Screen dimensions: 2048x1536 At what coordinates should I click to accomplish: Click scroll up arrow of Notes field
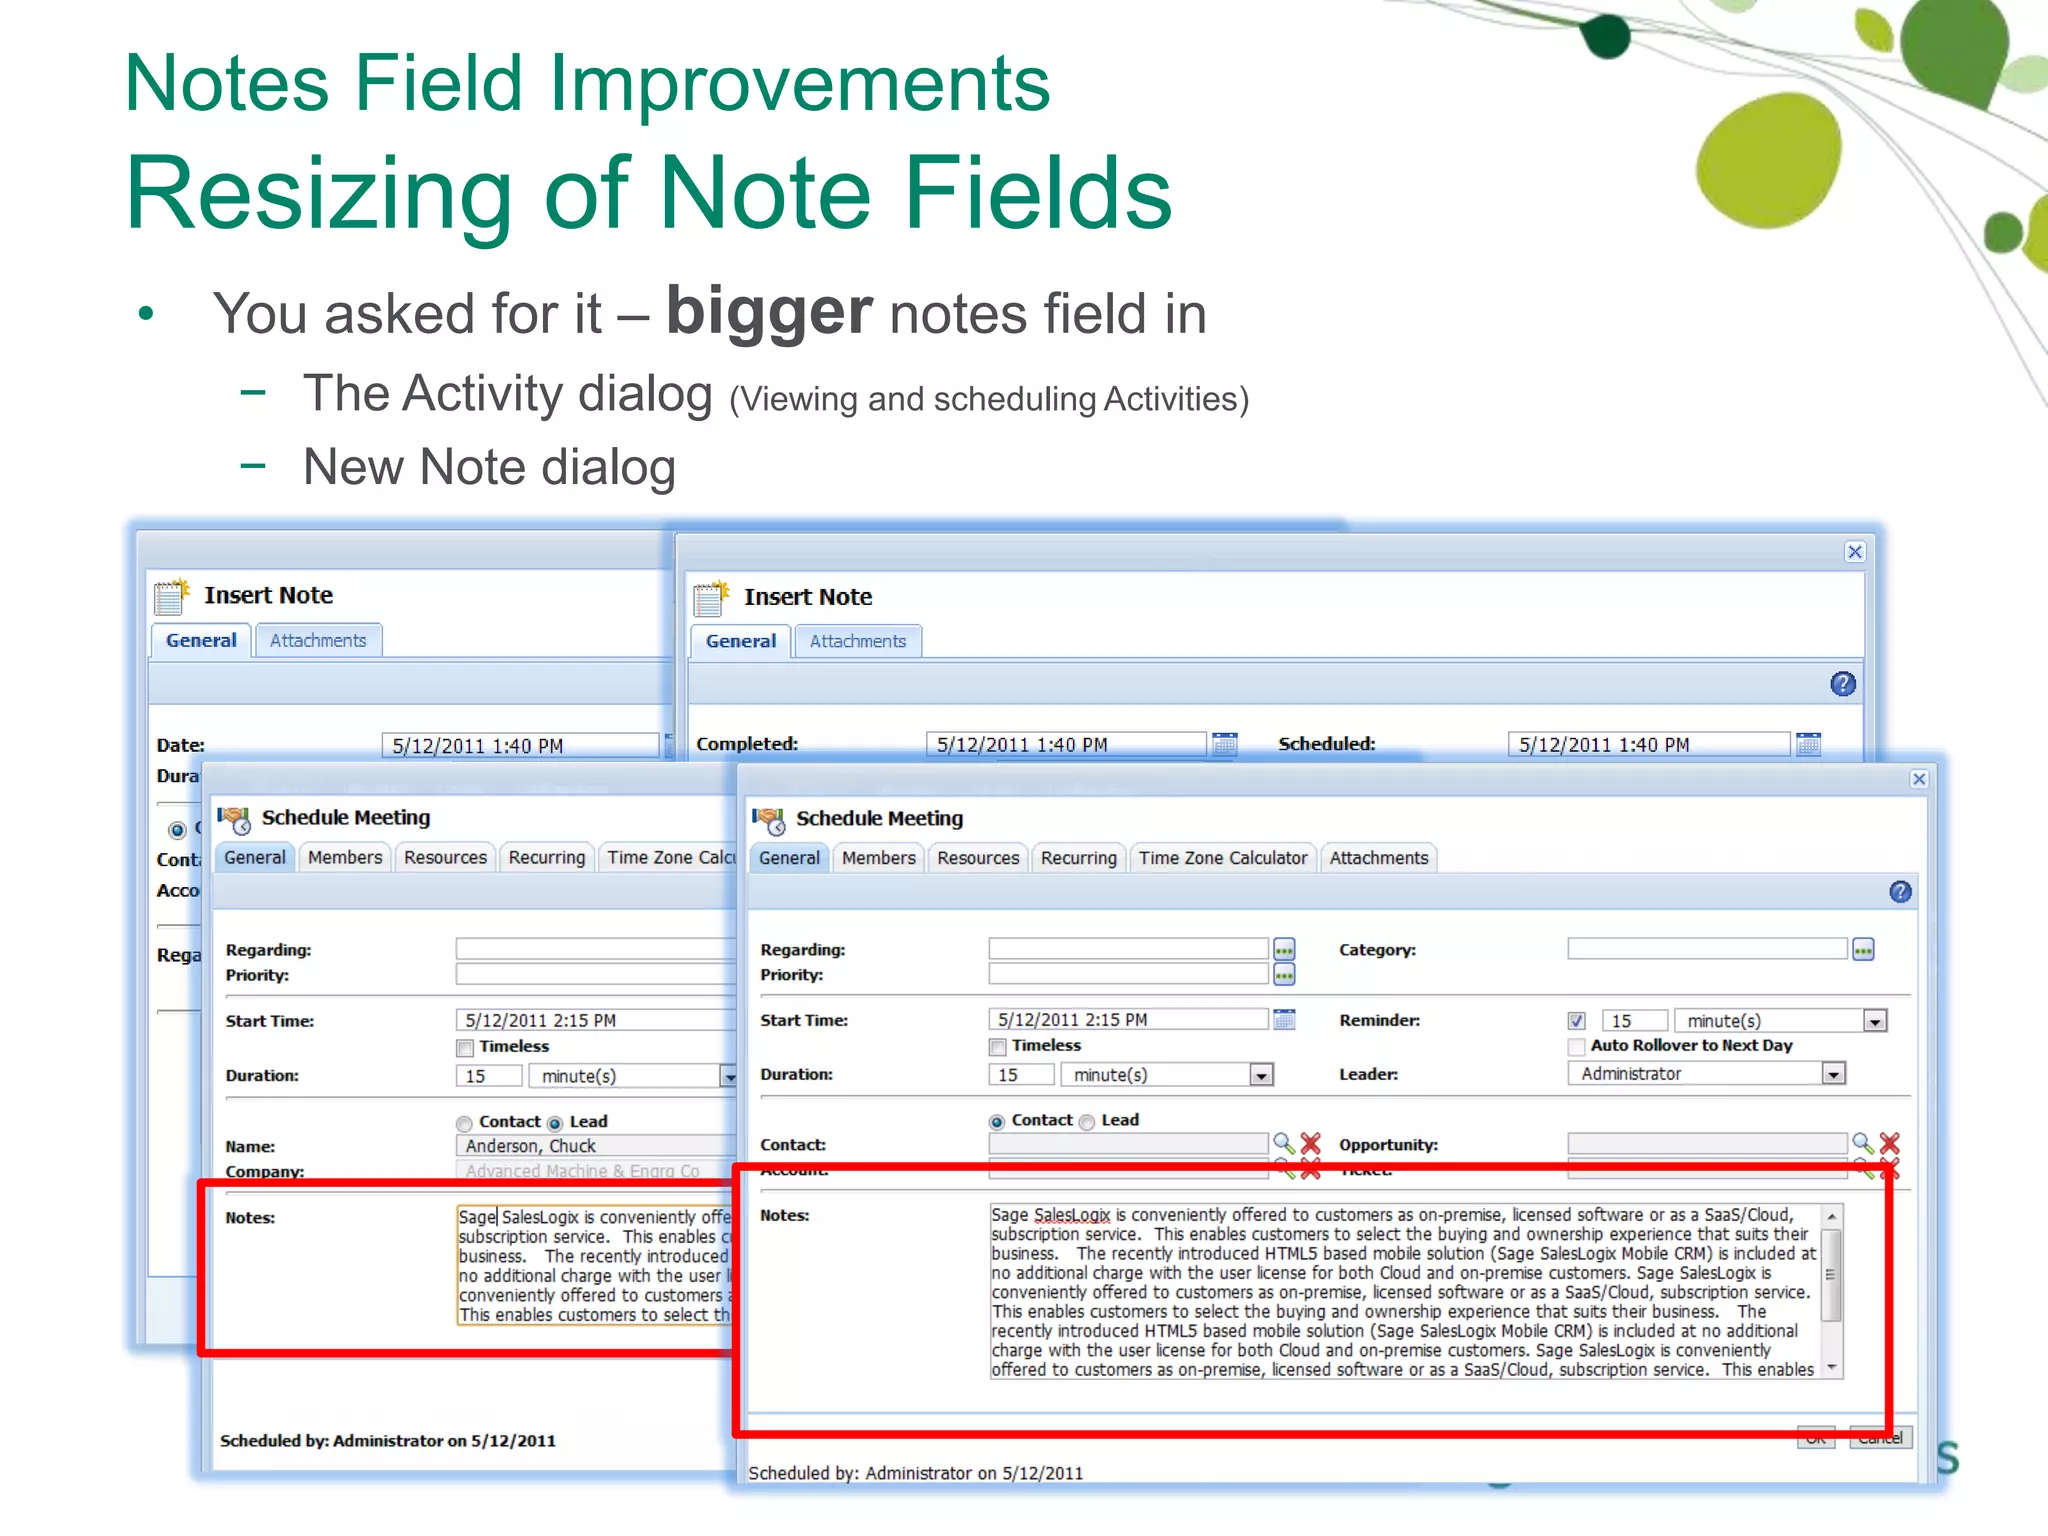tap(1831, 1216)
